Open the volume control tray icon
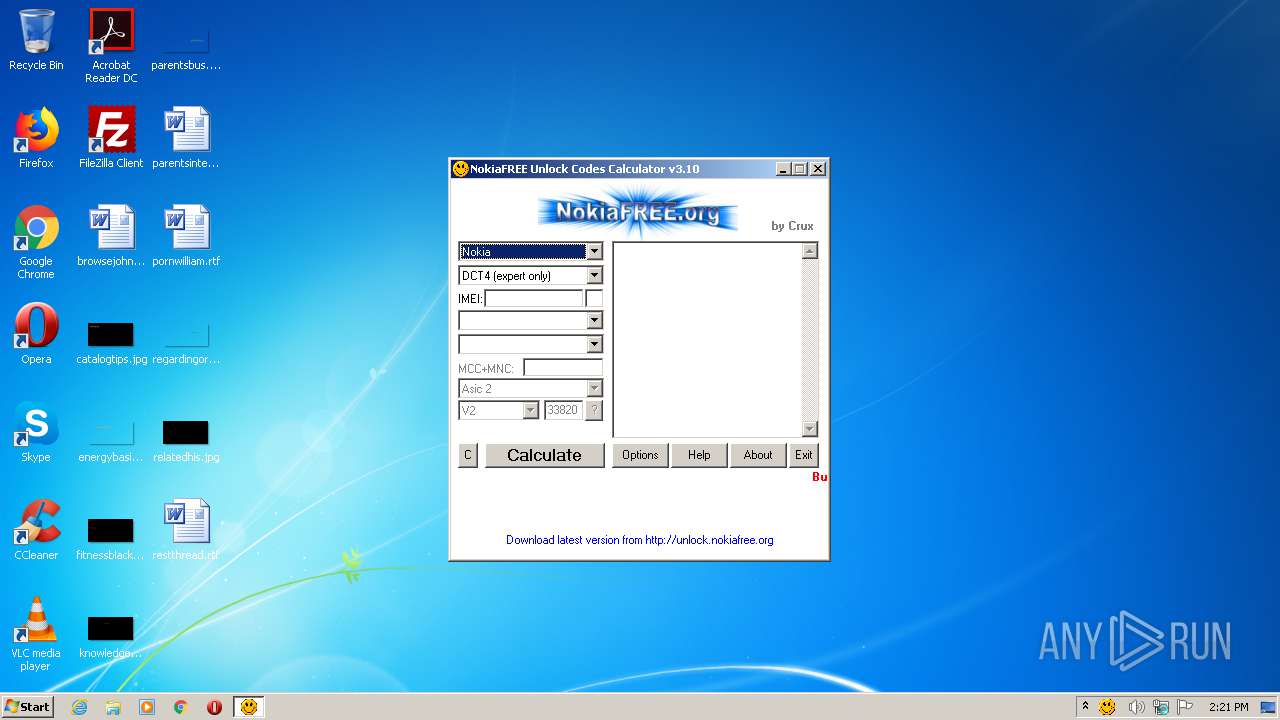The image size is (1280, 720). (x=1135, y=707)
